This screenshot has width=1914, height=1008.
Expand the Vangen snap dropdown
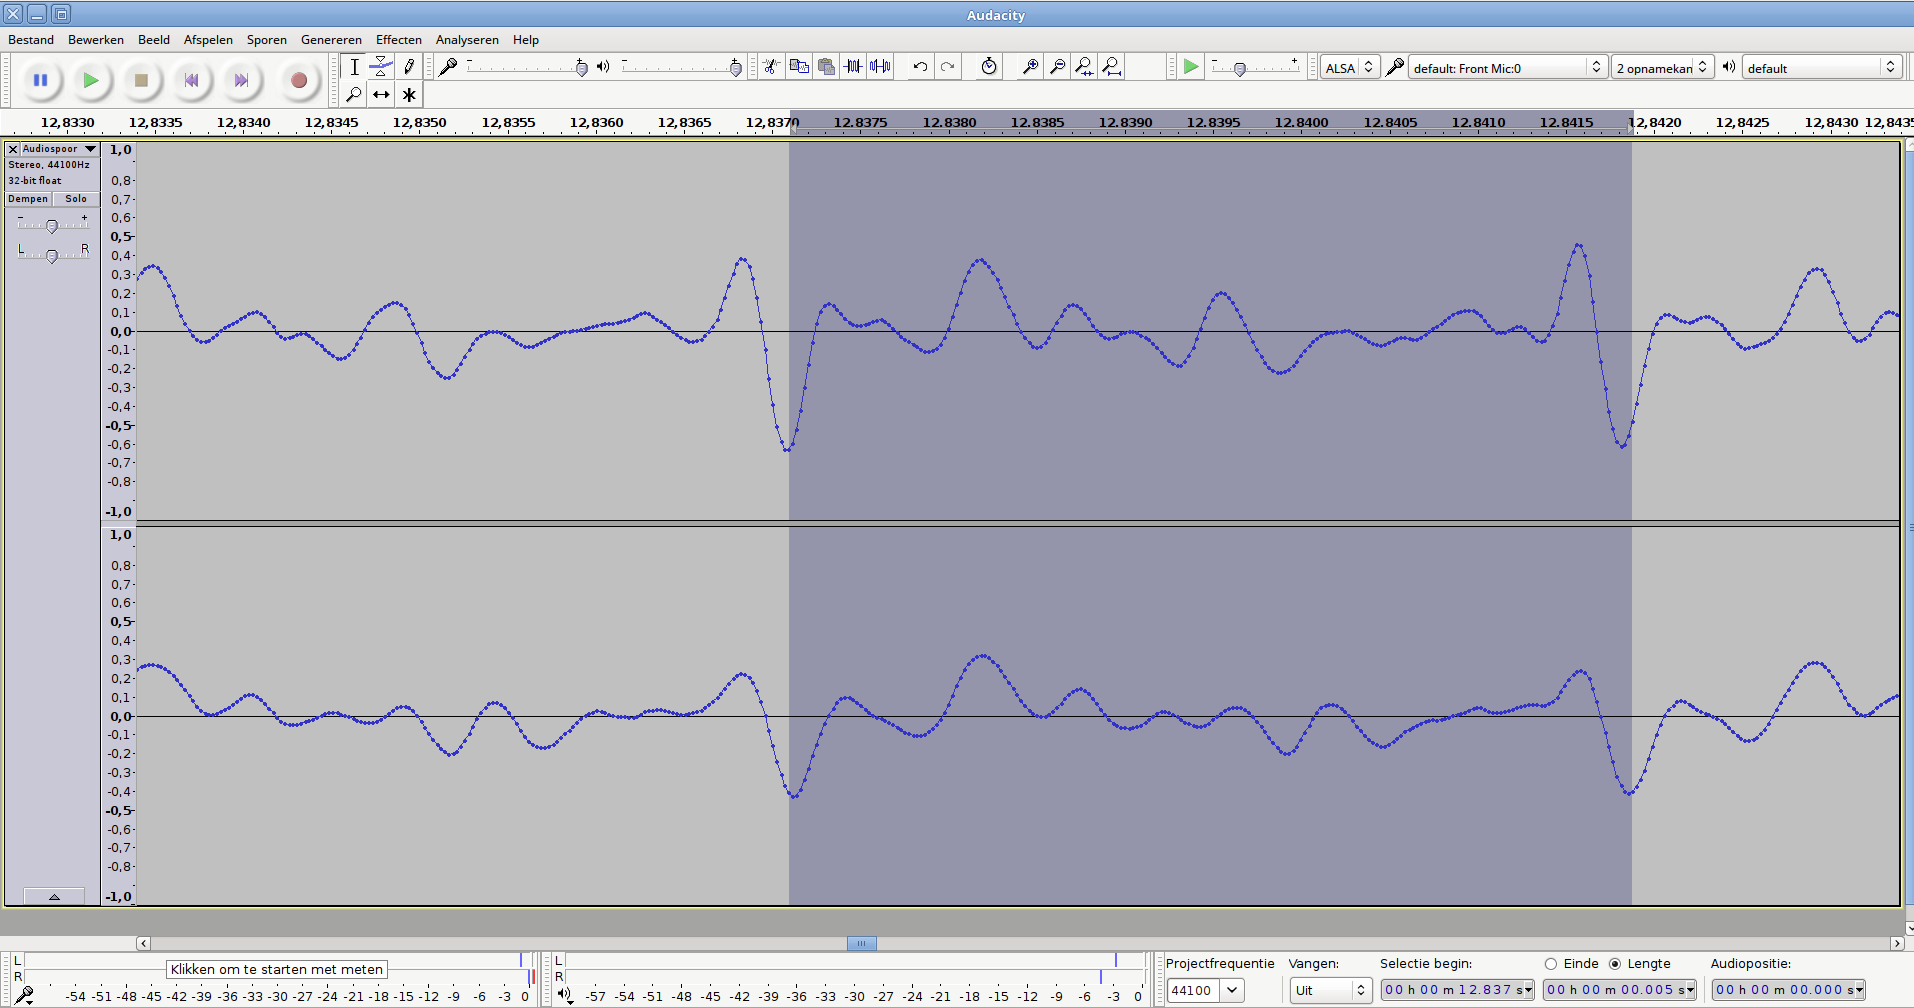pyautogui.click(x=1330, y=990)
